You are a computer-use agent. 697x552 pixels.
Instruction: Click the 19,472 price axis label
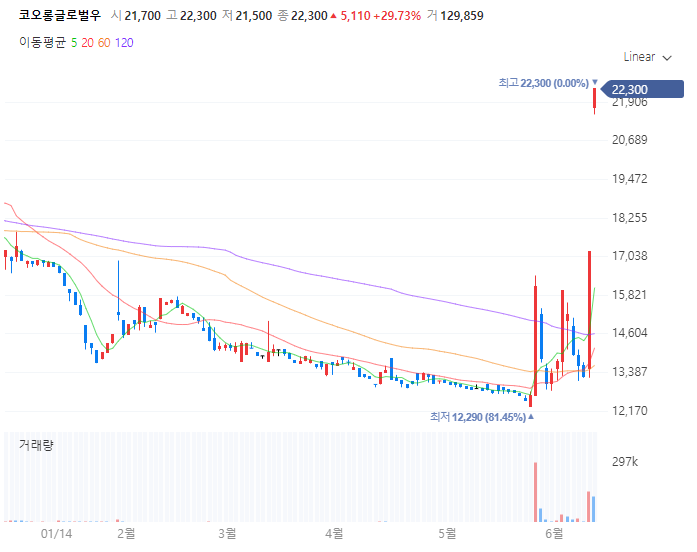[x=629, y=179]
